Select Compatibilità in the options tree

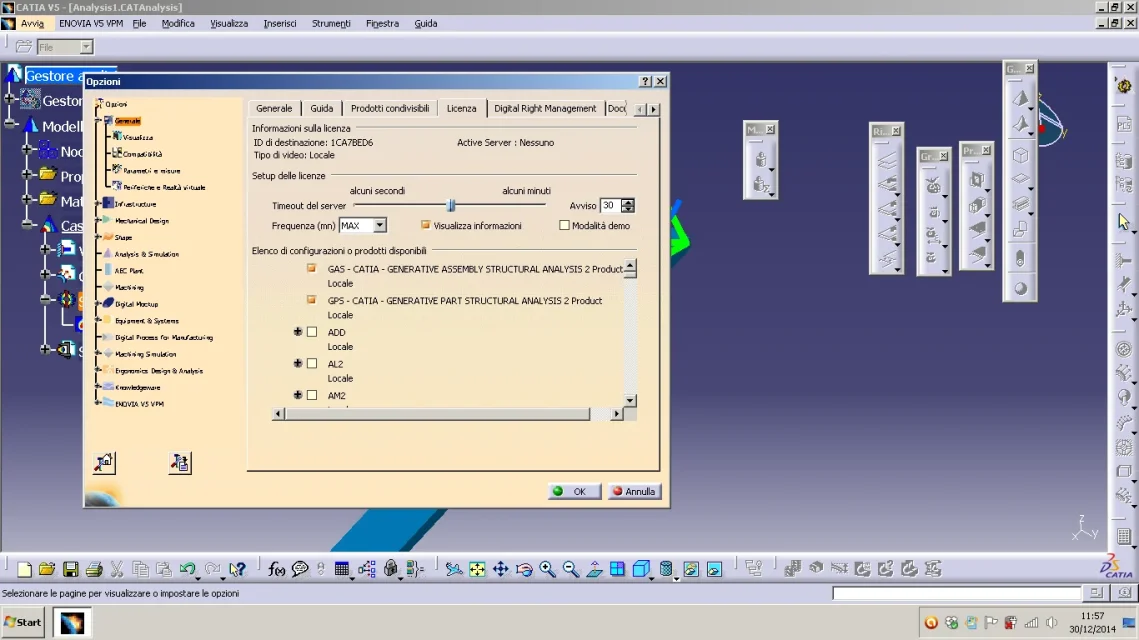pyautogui.click(x=142, y=154)
